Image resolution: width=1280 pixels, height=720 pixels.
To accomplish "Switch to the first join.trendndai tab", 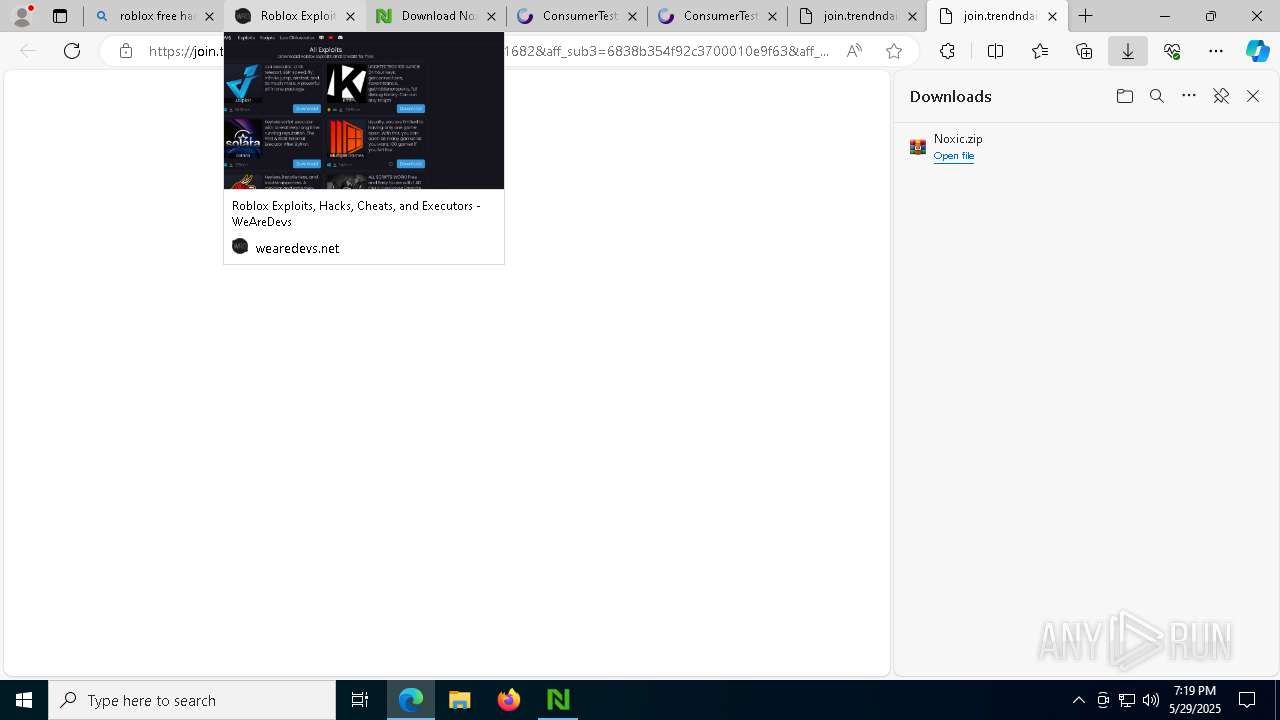I will pyautogui.click(x=858, y=16).
